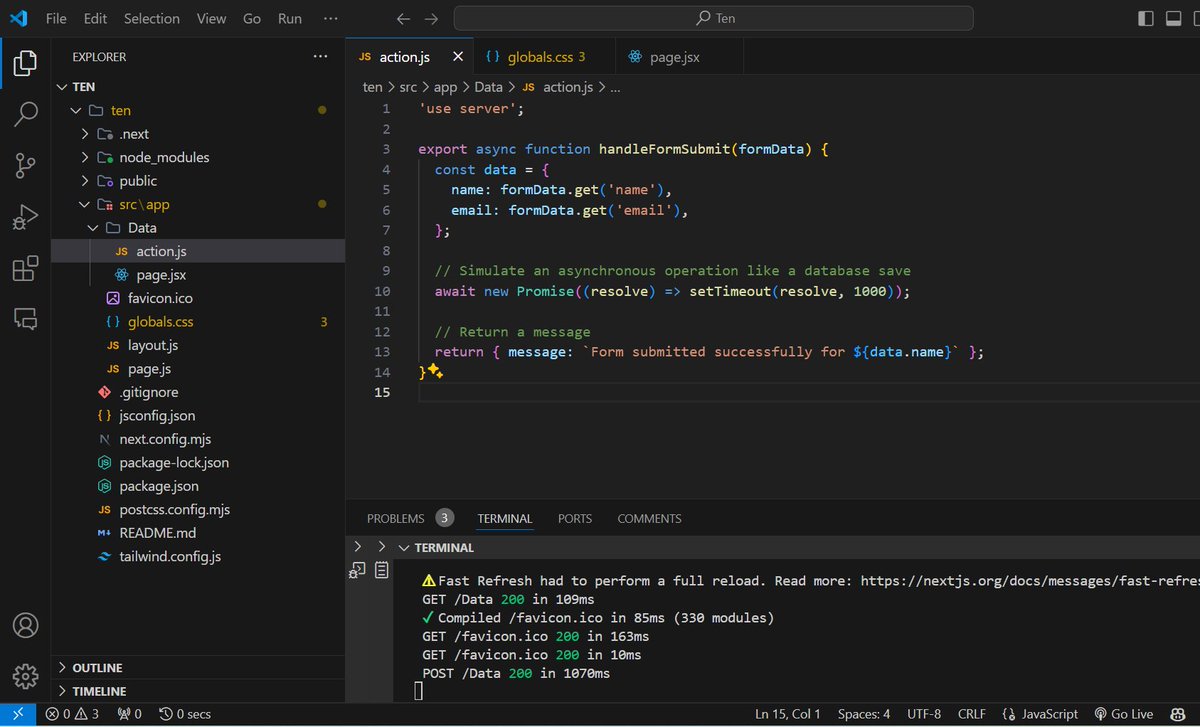Screen dimensions: 1200x727
Task: Open the Extensions view
Action: coord(25,268)
